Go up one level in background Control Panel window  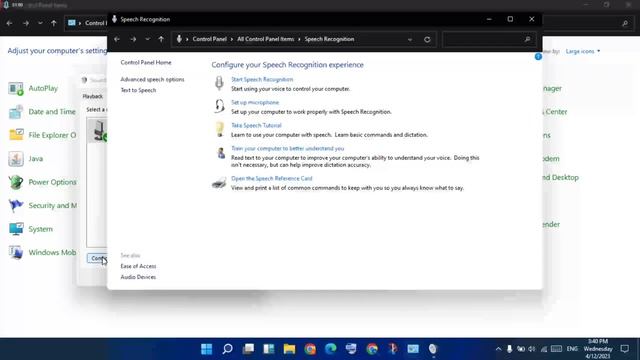coord(53,23)
